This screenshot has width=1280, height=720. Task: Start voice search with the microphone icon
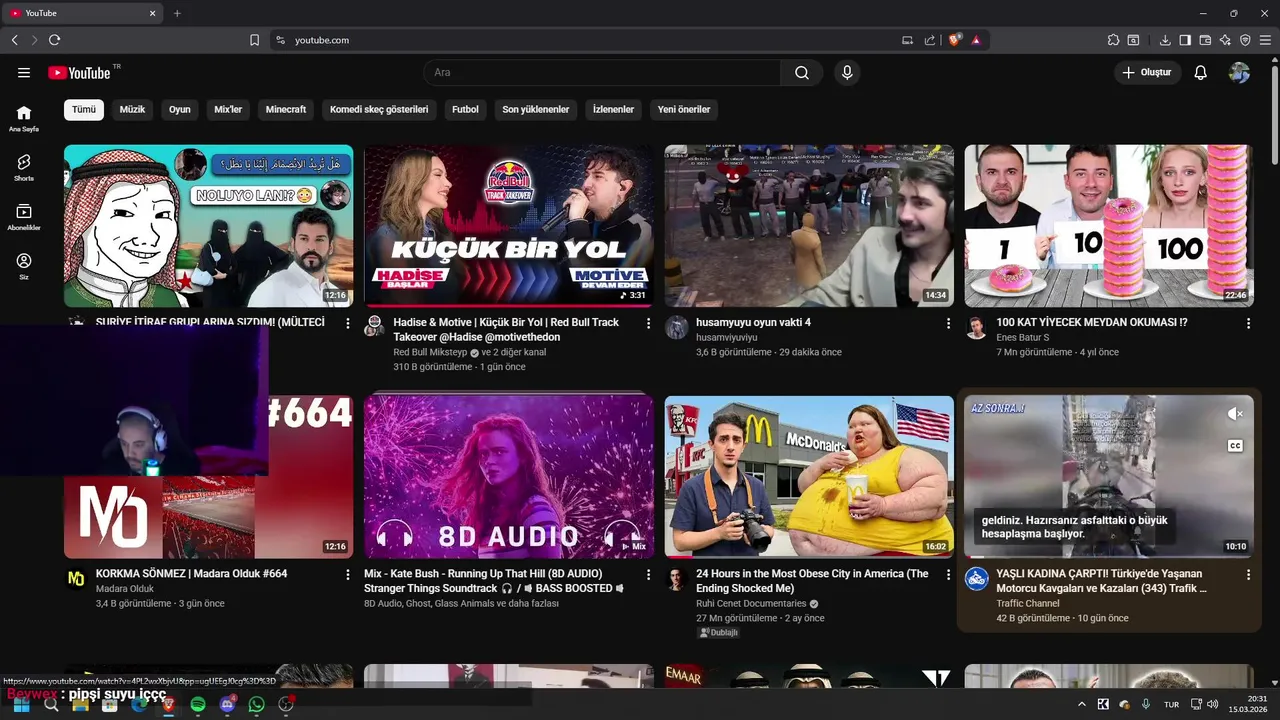847,73
